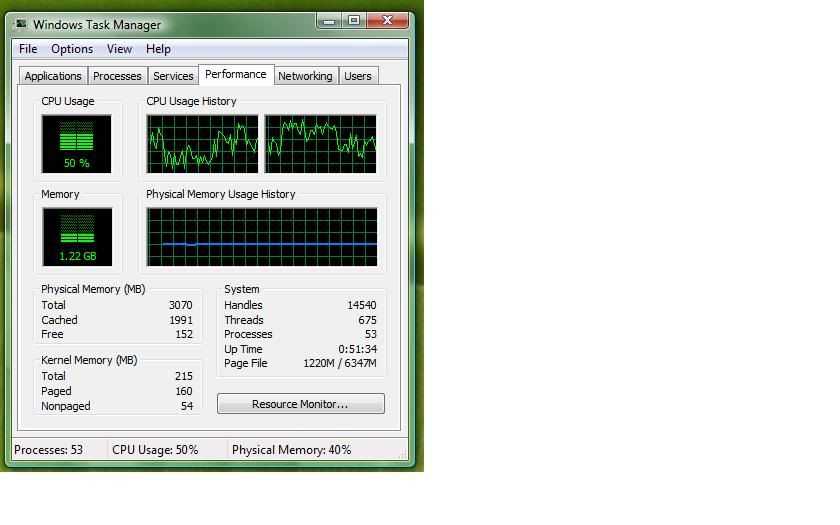840x525 pixels.
Task: Switch to the Processes tab
Action: (x=117, y=76)
